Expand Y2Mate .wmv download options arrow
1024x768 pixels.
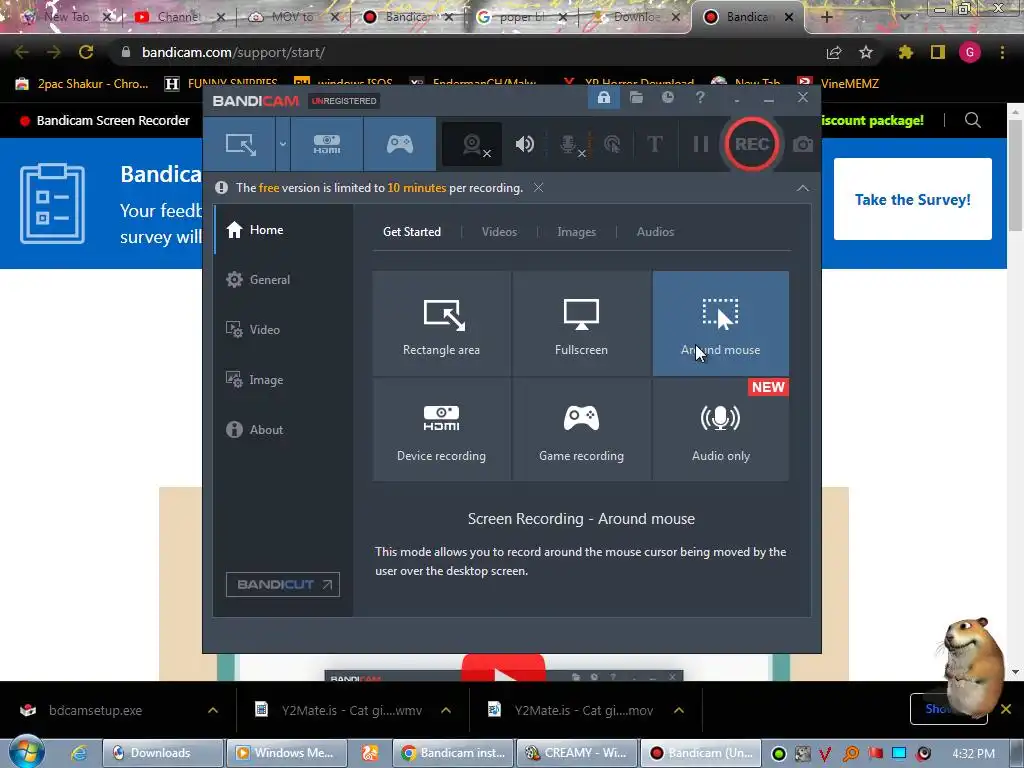pyautogui.click(x=446, y=710)
